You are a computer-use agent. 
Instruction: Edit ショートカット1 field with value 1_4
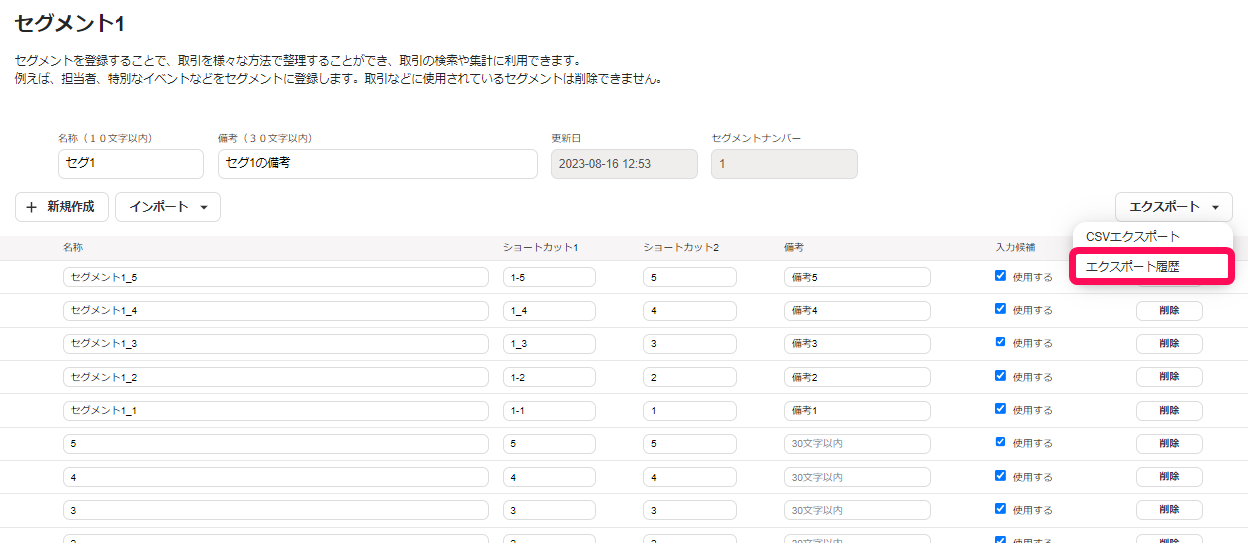point(549,311)
